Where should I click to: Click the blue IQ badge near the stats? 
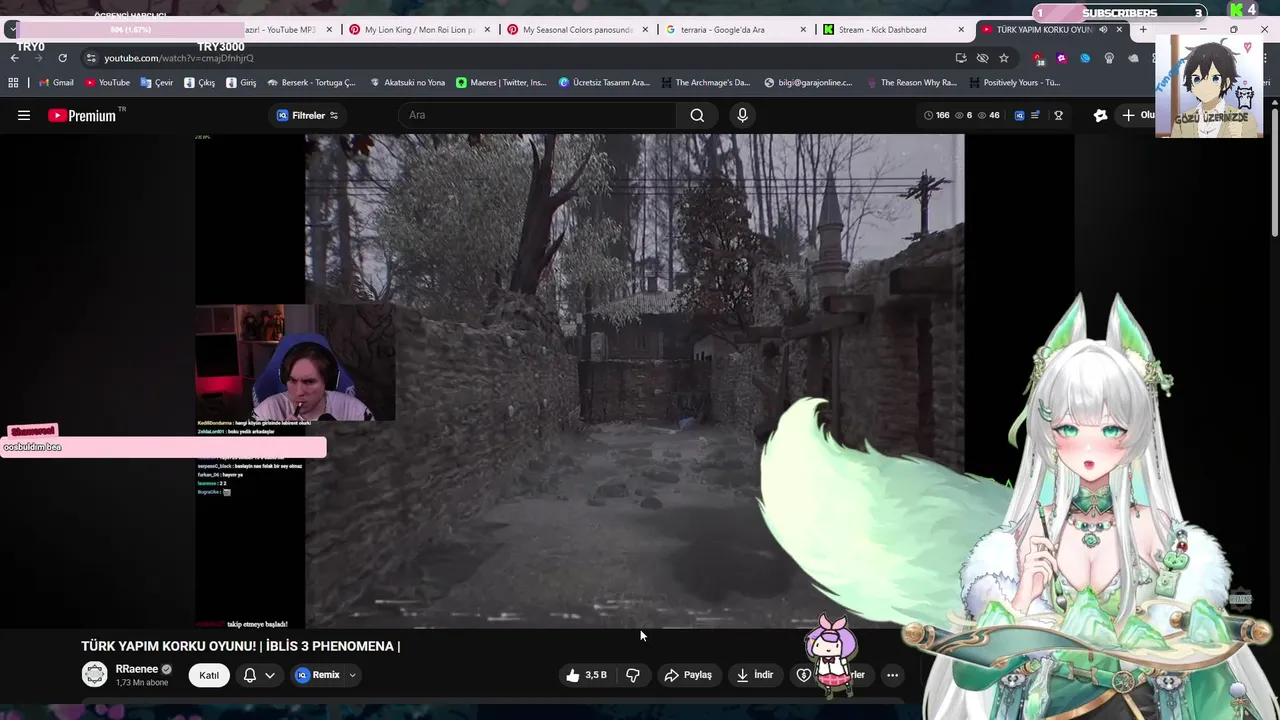[1019, 115]
